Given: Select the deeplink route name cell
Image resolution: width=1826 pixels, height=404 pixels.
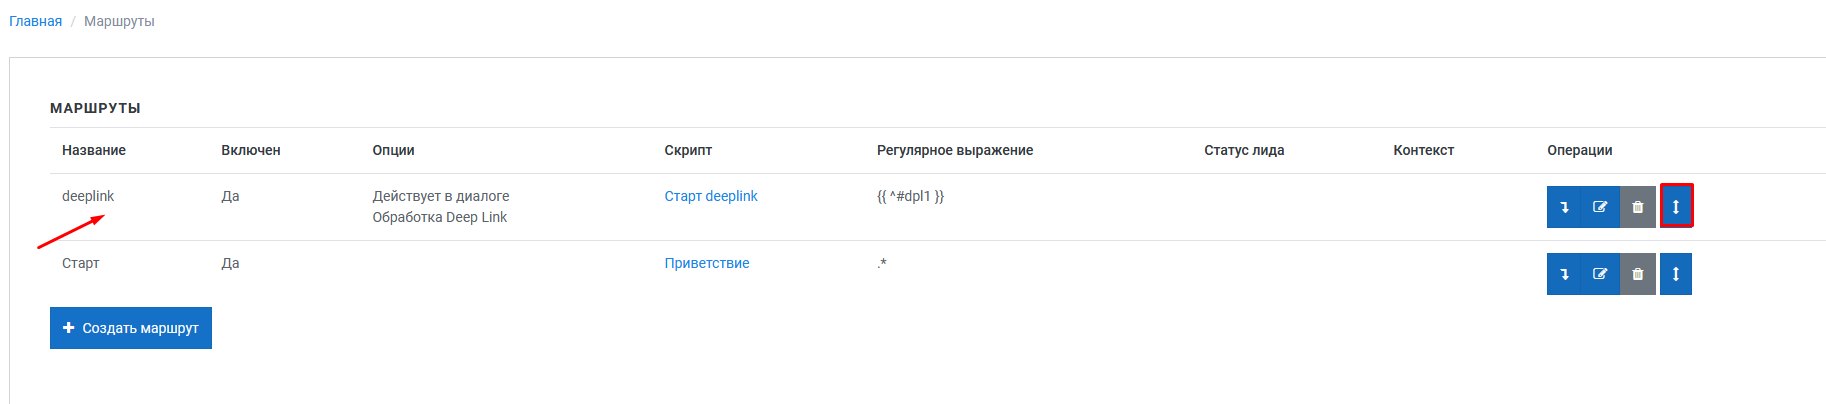Looking at the screenshot, I should [x=88, y=196].
